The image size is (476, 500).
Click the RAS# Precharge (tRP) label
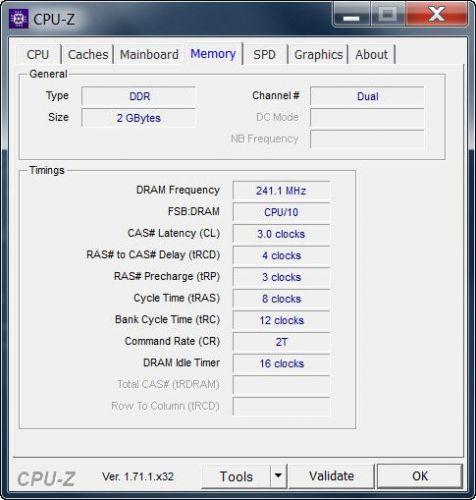[167, 276]
